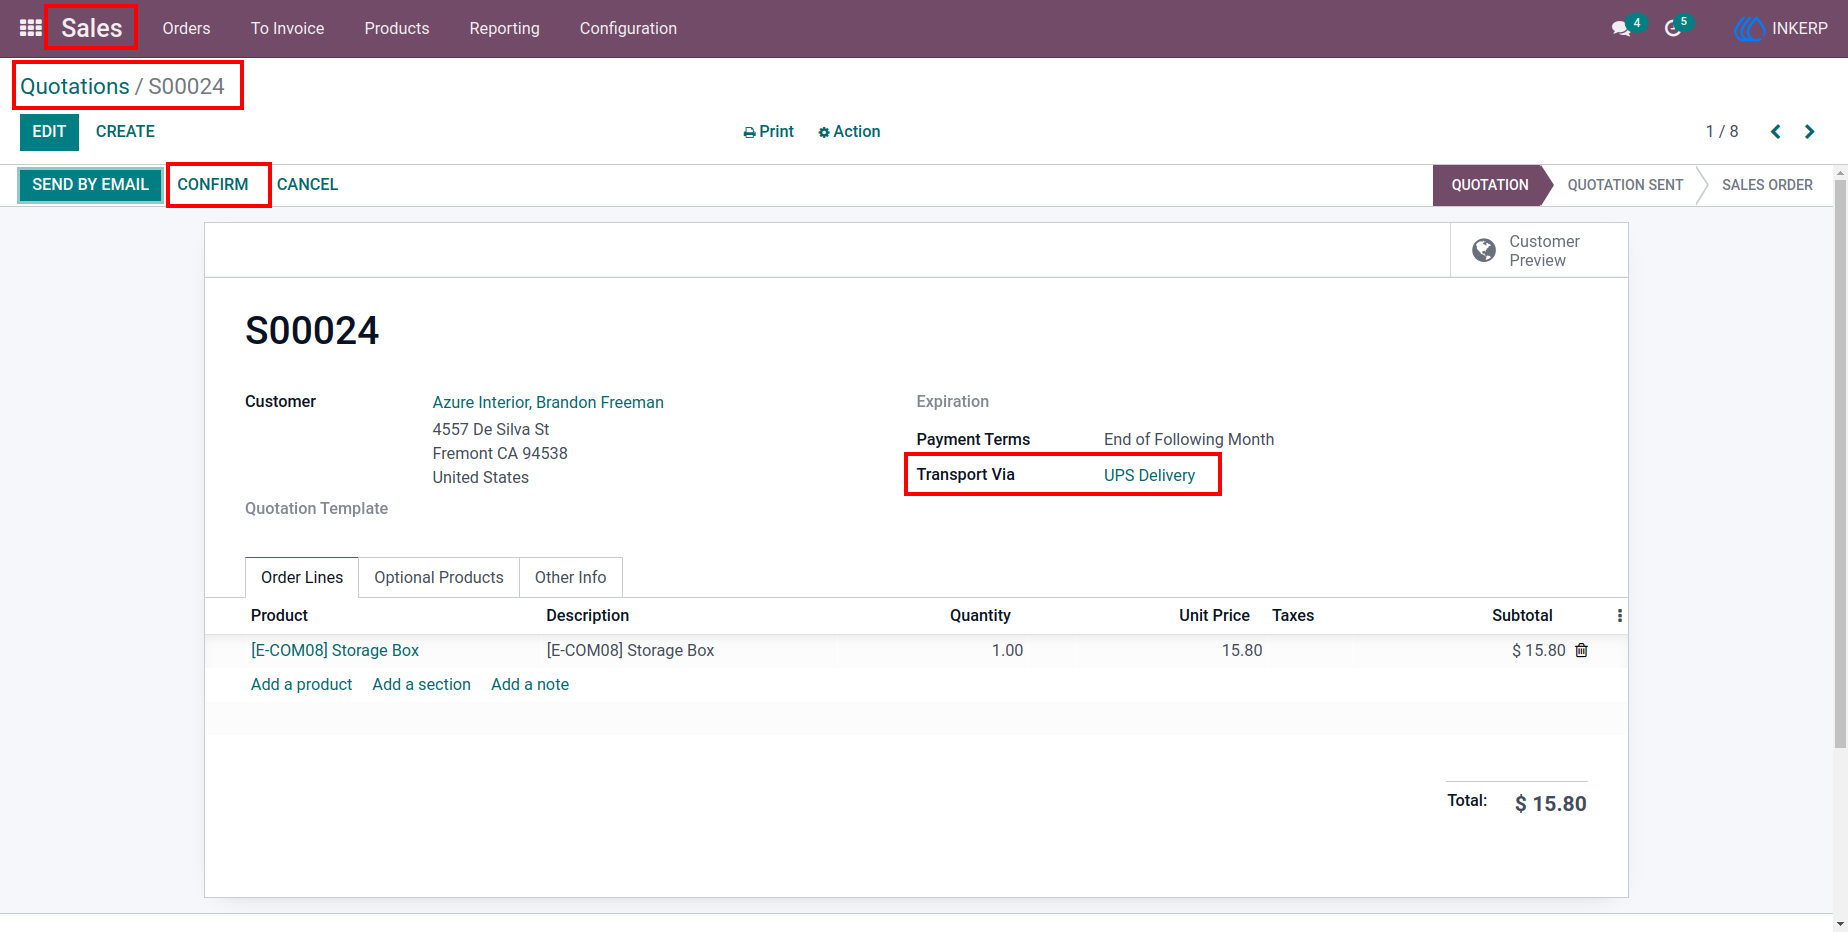Click the Unit Price value 15.80

click(x=1242, y=650)
